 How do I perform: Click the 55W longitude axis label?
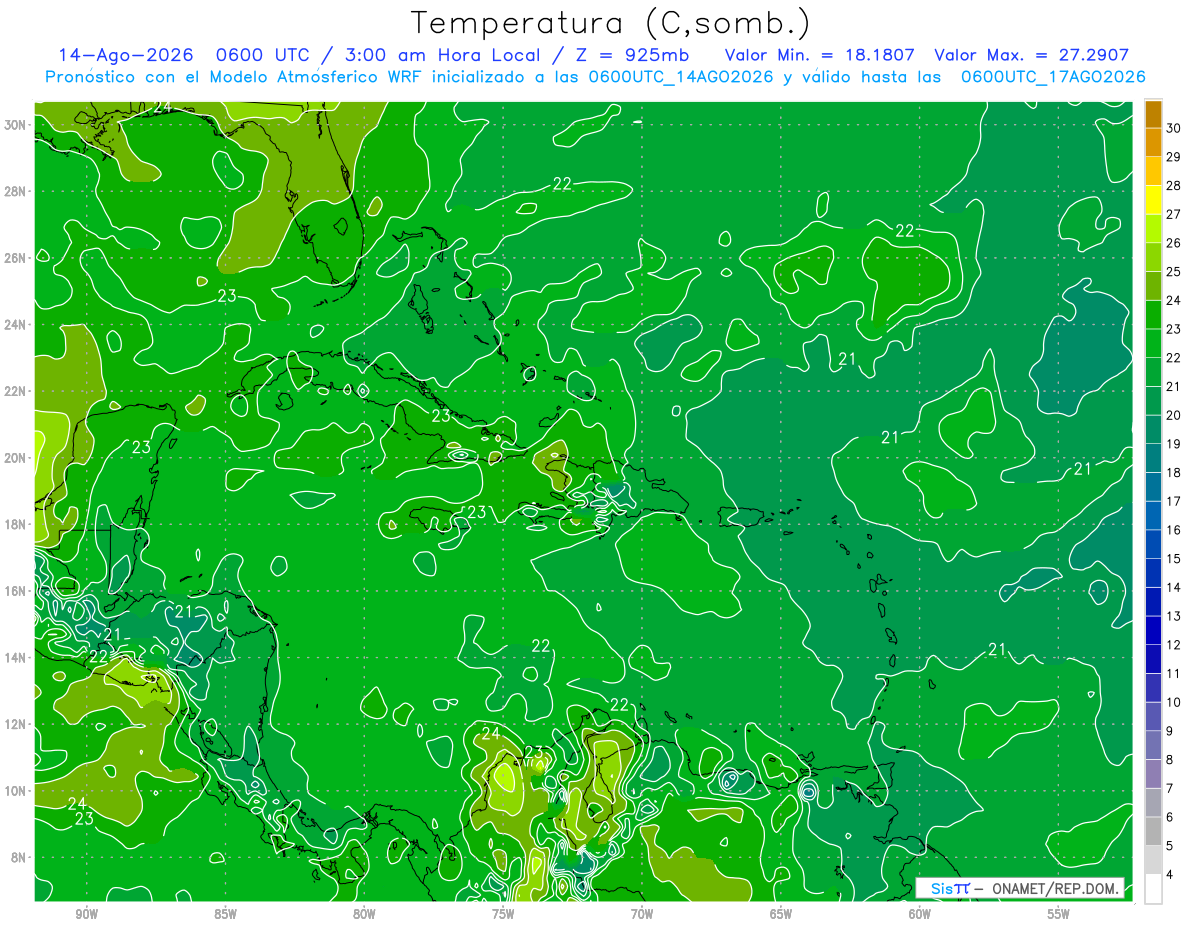click(x=1059, y=914)
